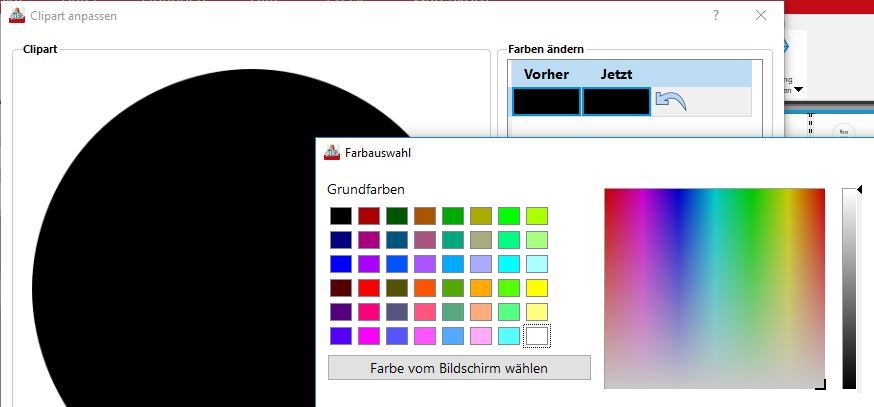Choose the lavender Grundfarben swatch
This screenshot has height=407, width=874.
pos(481,264)
